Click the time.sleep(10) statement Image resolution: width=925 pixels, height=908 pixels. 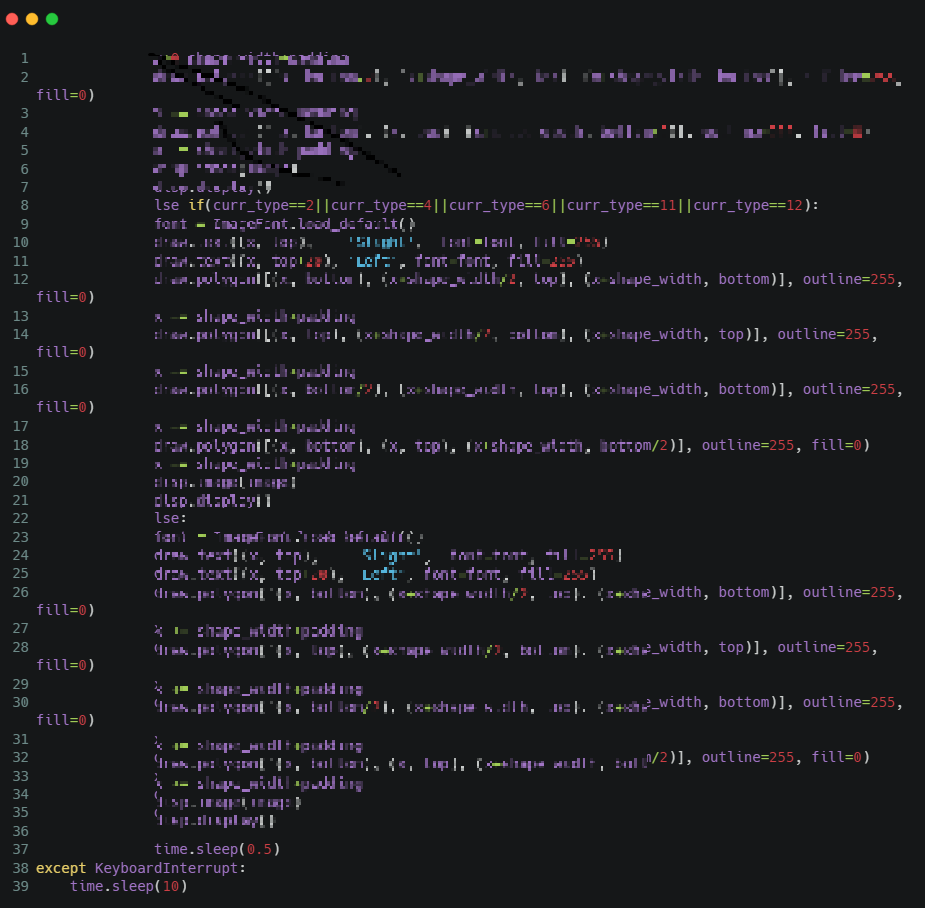click(128, 886)
